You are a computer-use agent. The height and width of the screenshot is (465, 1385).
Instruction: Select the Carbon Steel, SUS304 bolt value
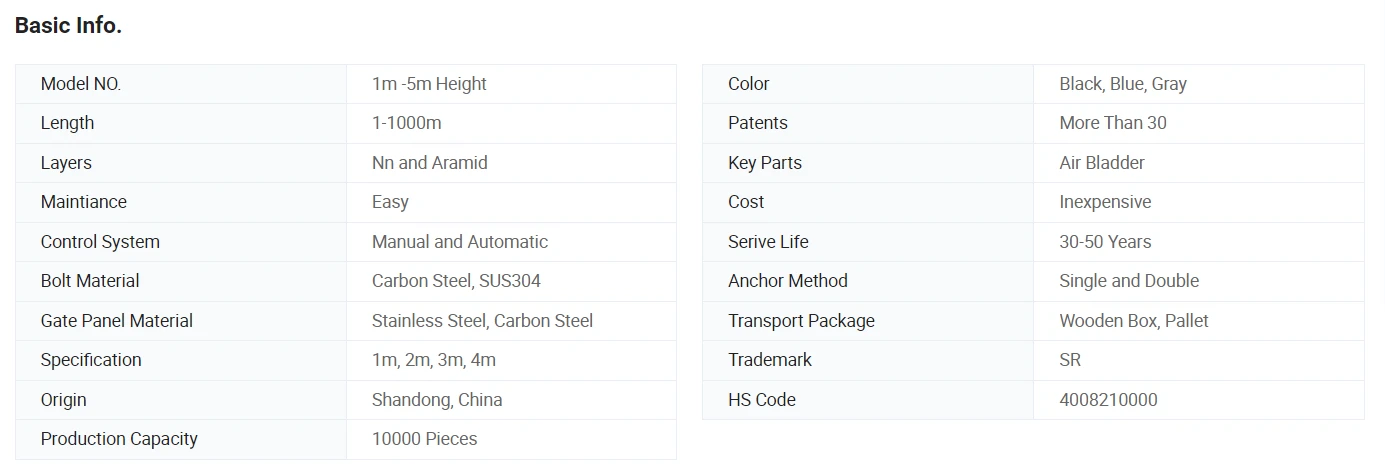(456, 281)
